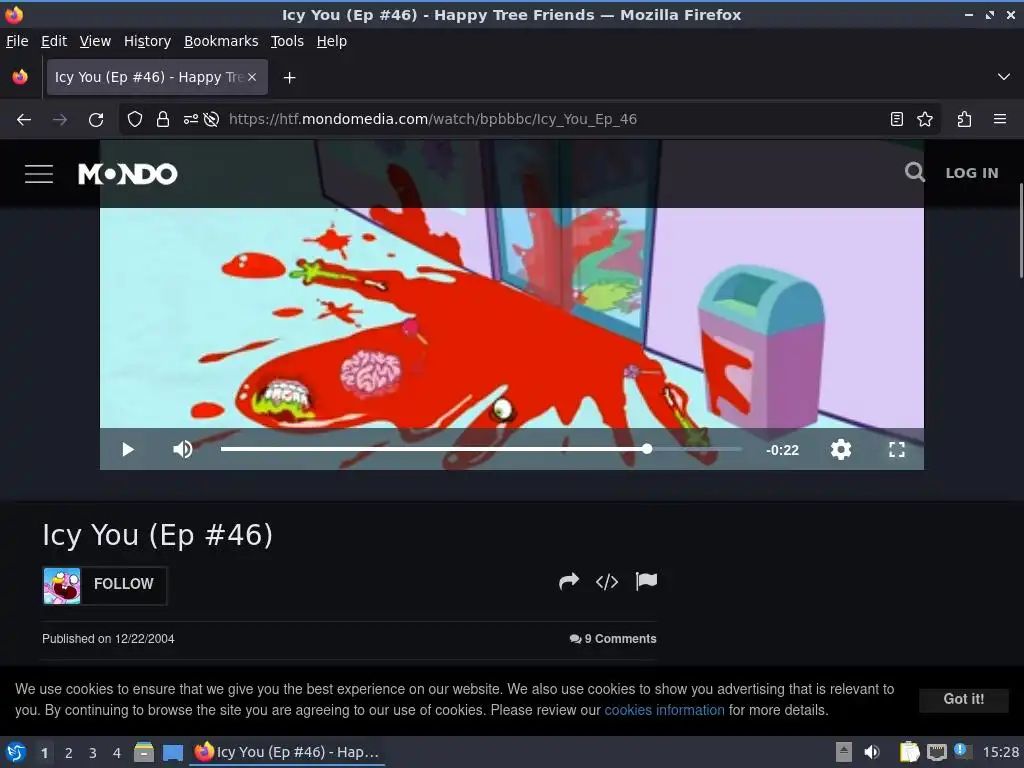Show site security lock information
This screenshot has height=768, width=1024.
coord(163,119)
